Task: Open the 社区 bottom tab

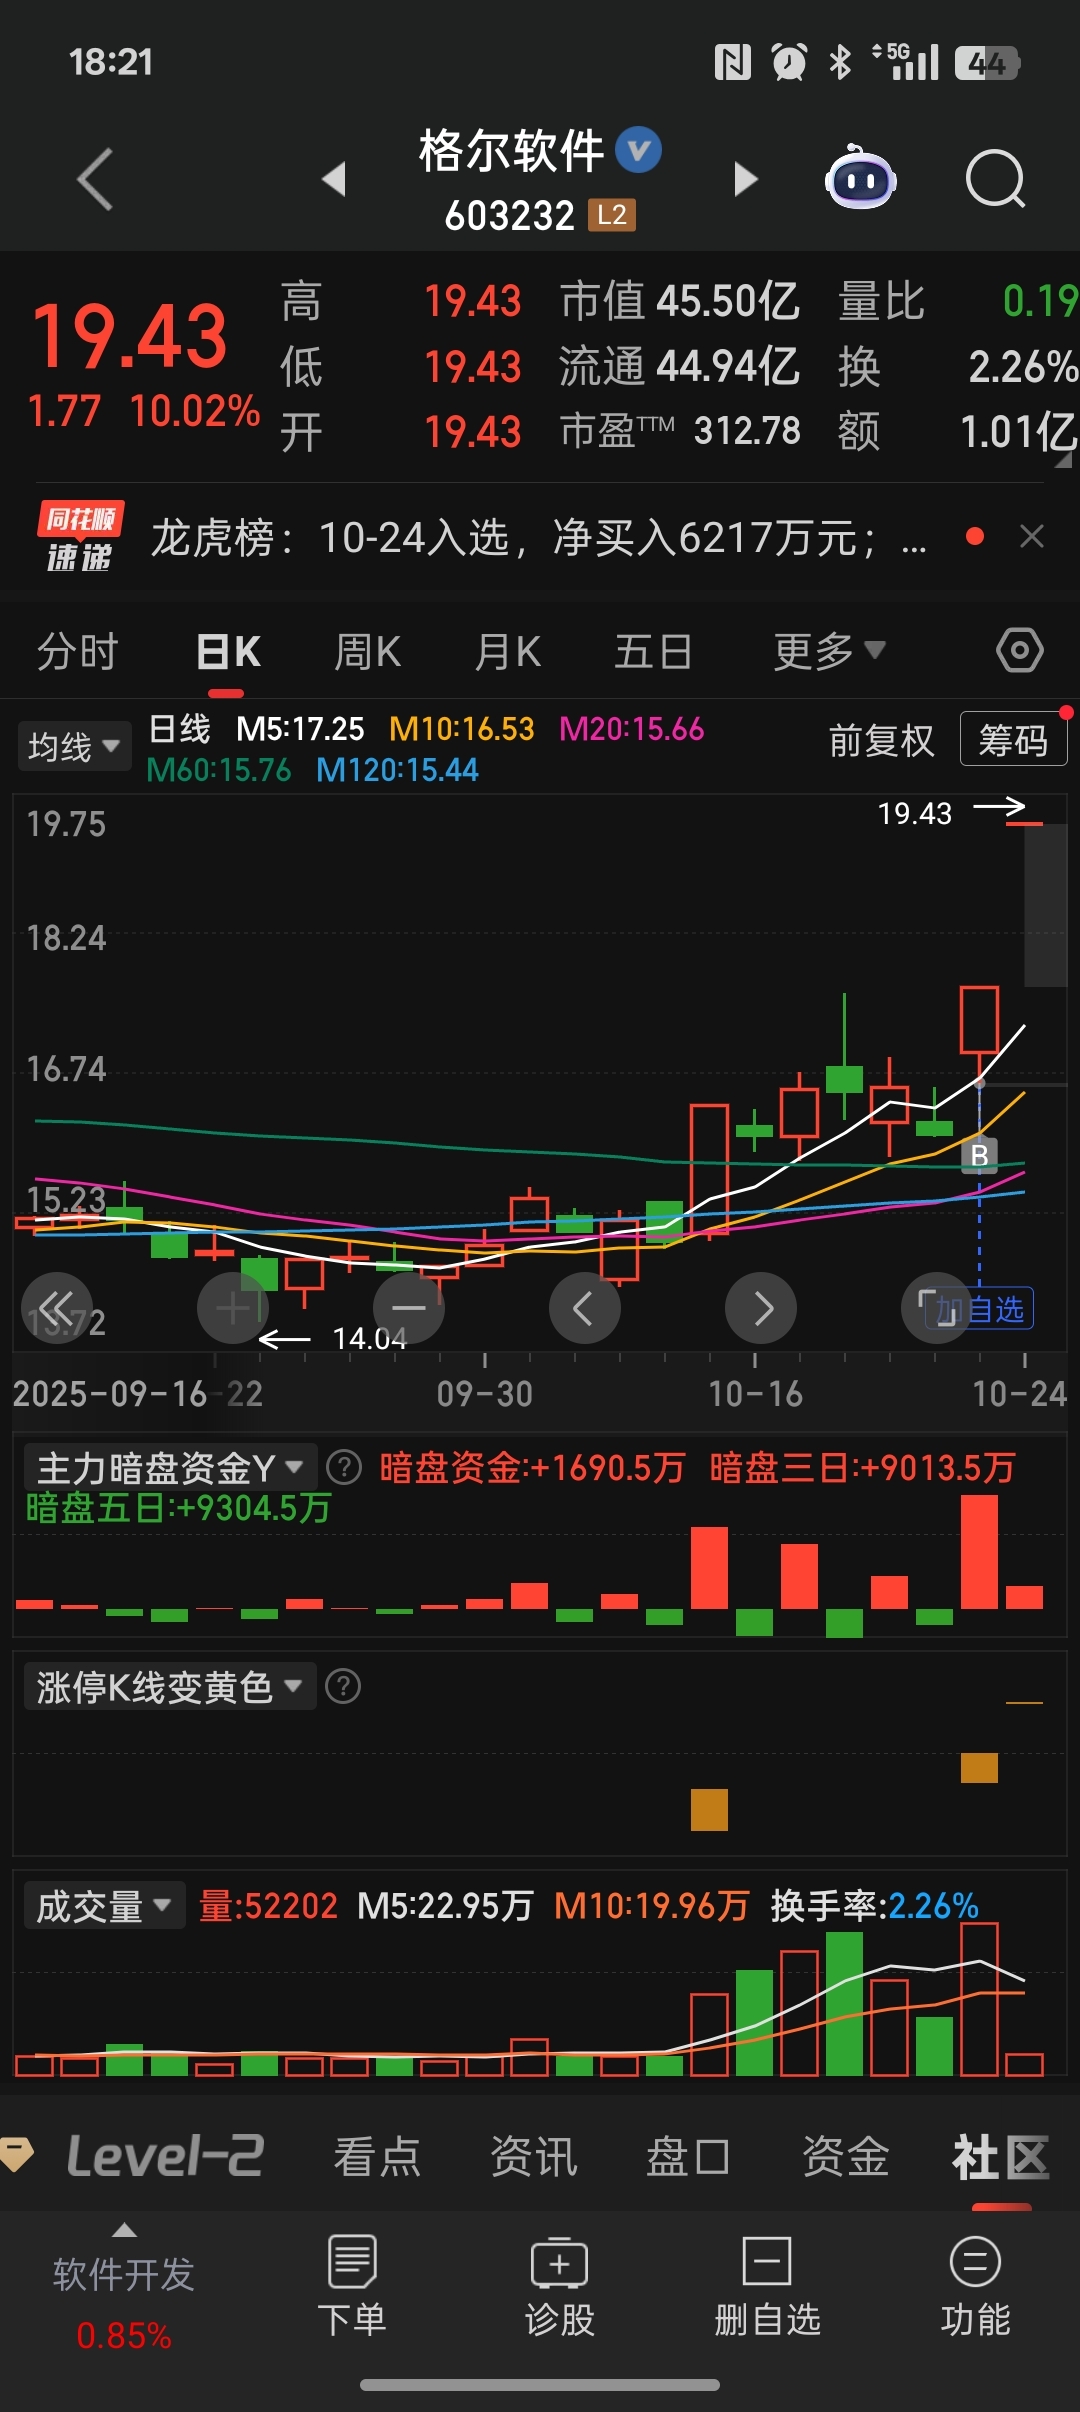Action: pos(1001,2156)
